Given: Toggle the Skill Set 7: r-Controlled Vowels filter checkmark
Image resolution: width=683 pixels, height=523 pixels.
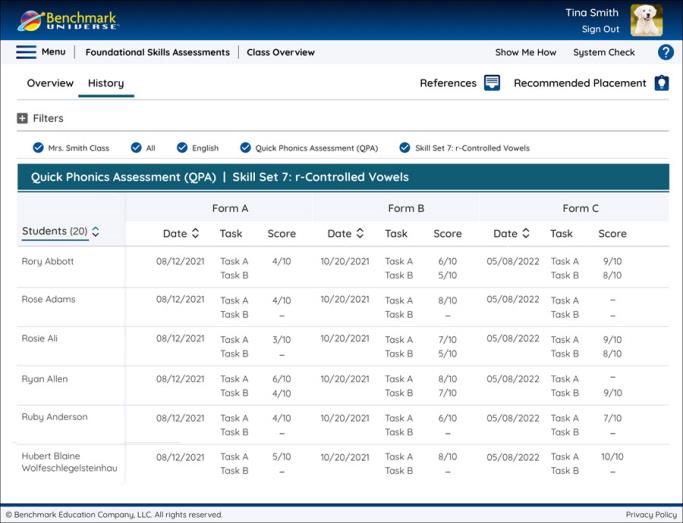Looking at the screenshot, I should [405, 148].
